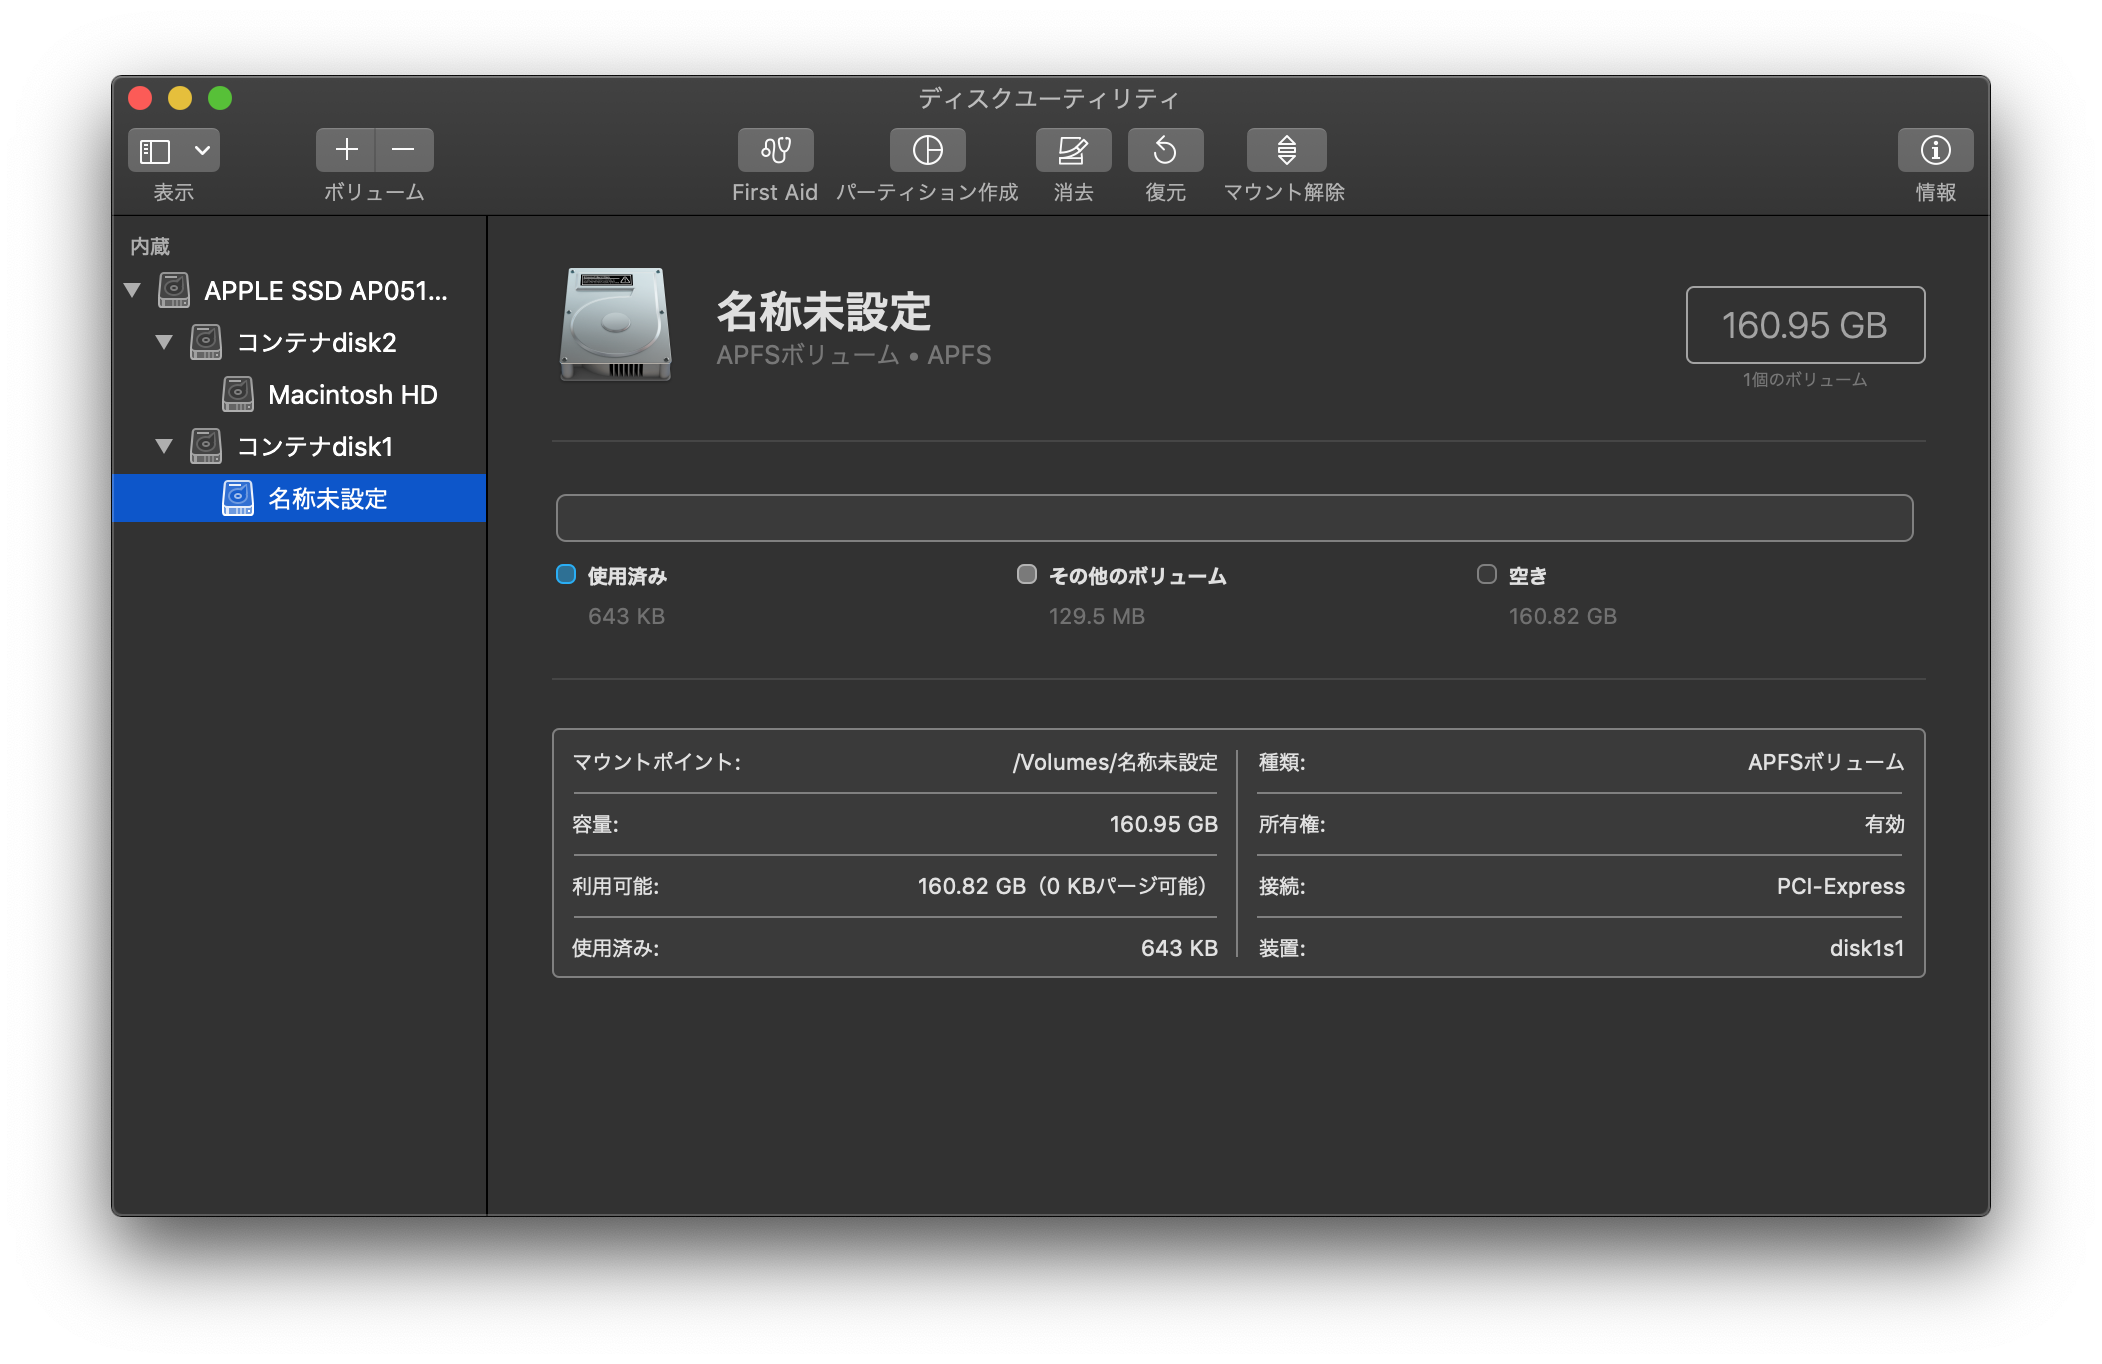Click the storage usage bar
Screen dimensions: 2102x1364
click(1234, 518)
